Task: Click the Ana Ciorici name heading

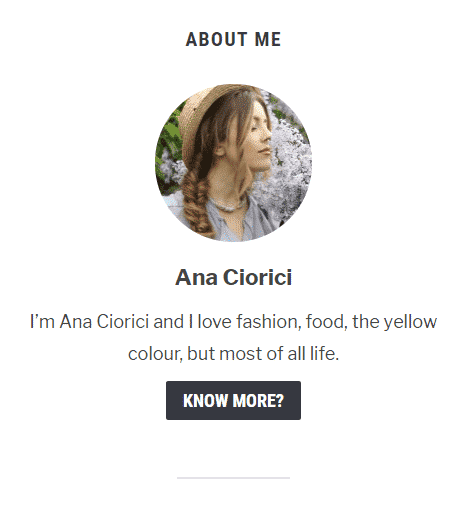Action: (x=233, y=277)
